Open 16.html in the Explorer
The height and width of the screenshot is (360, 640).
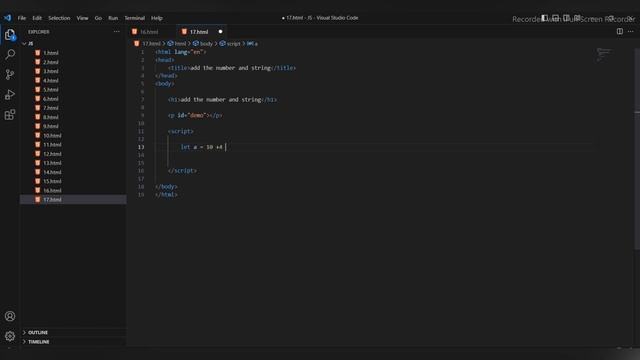(x=52, y=191)
